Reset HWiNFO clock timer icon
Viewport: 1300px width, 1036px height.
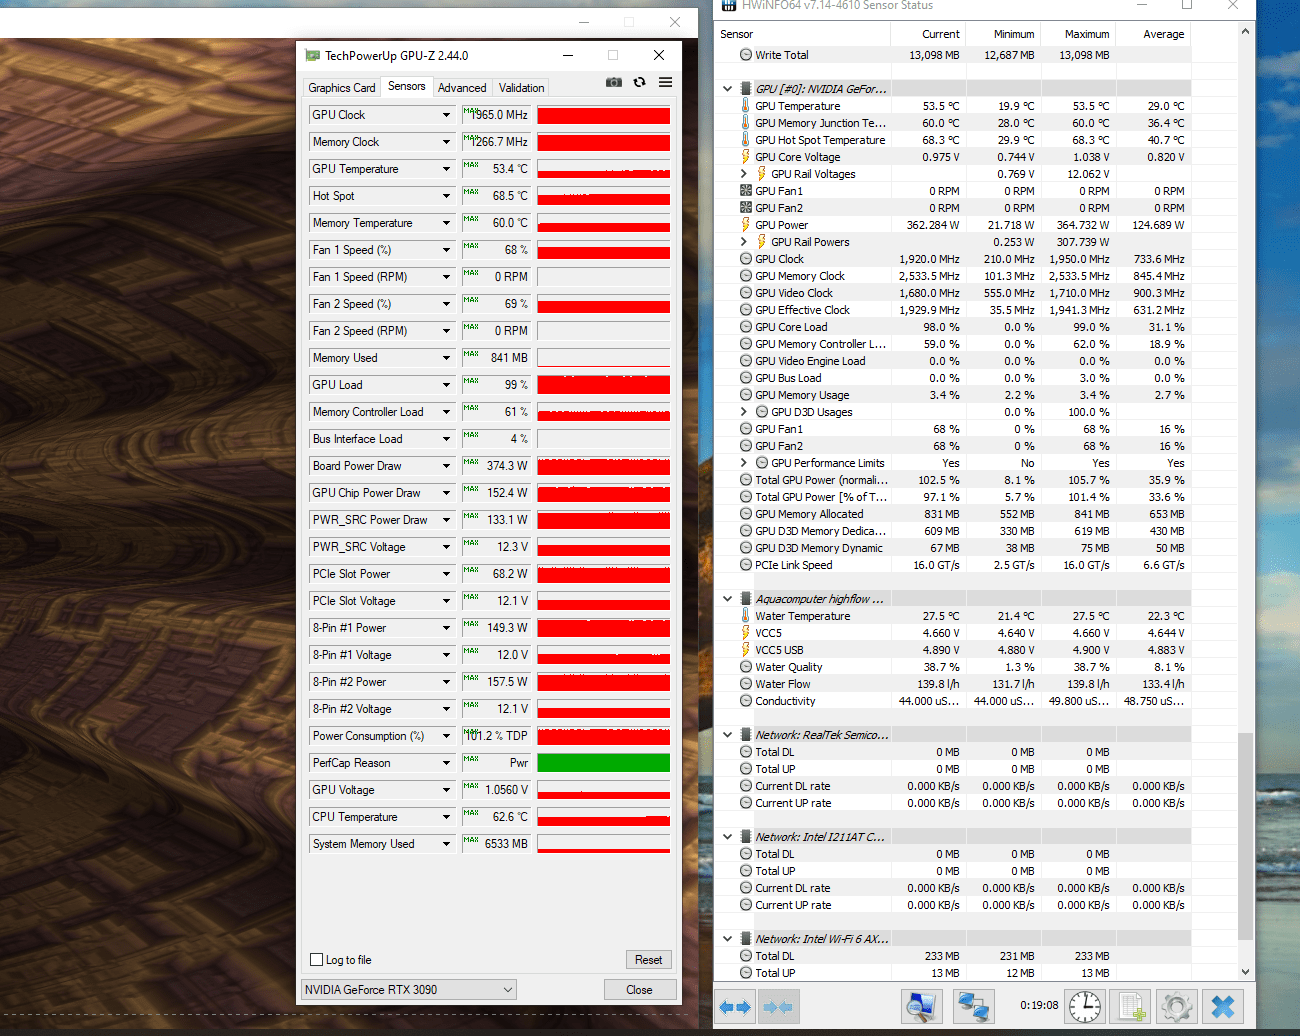(x=1085, y=1007)
